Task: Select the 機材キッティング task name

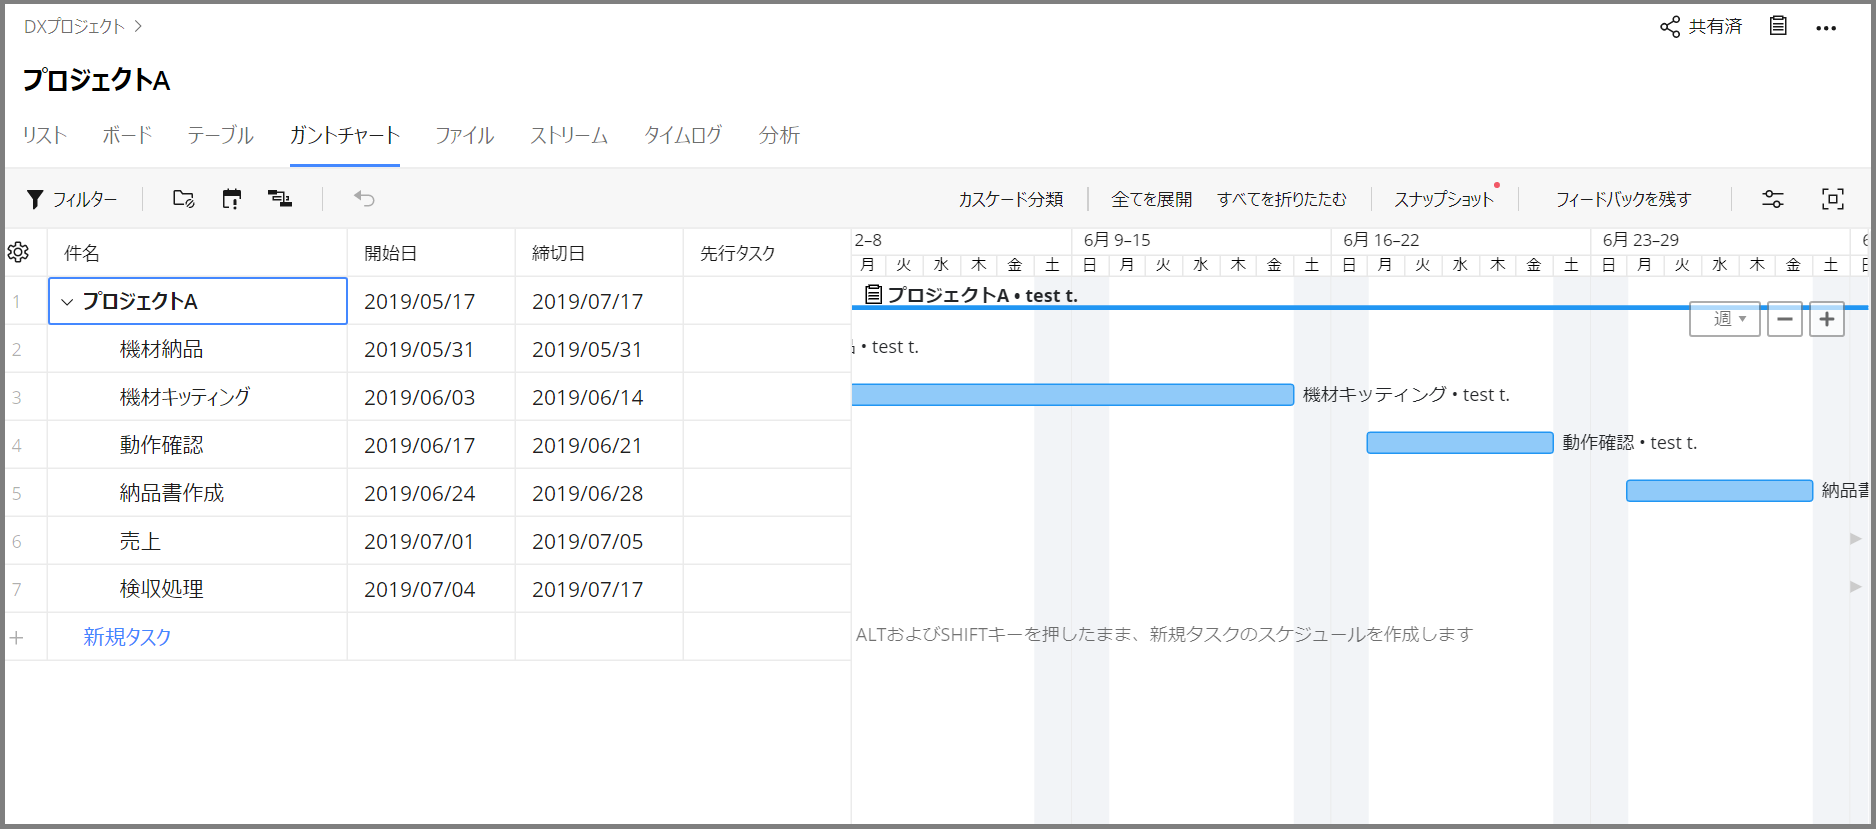Action: click(x=185, y=397)
